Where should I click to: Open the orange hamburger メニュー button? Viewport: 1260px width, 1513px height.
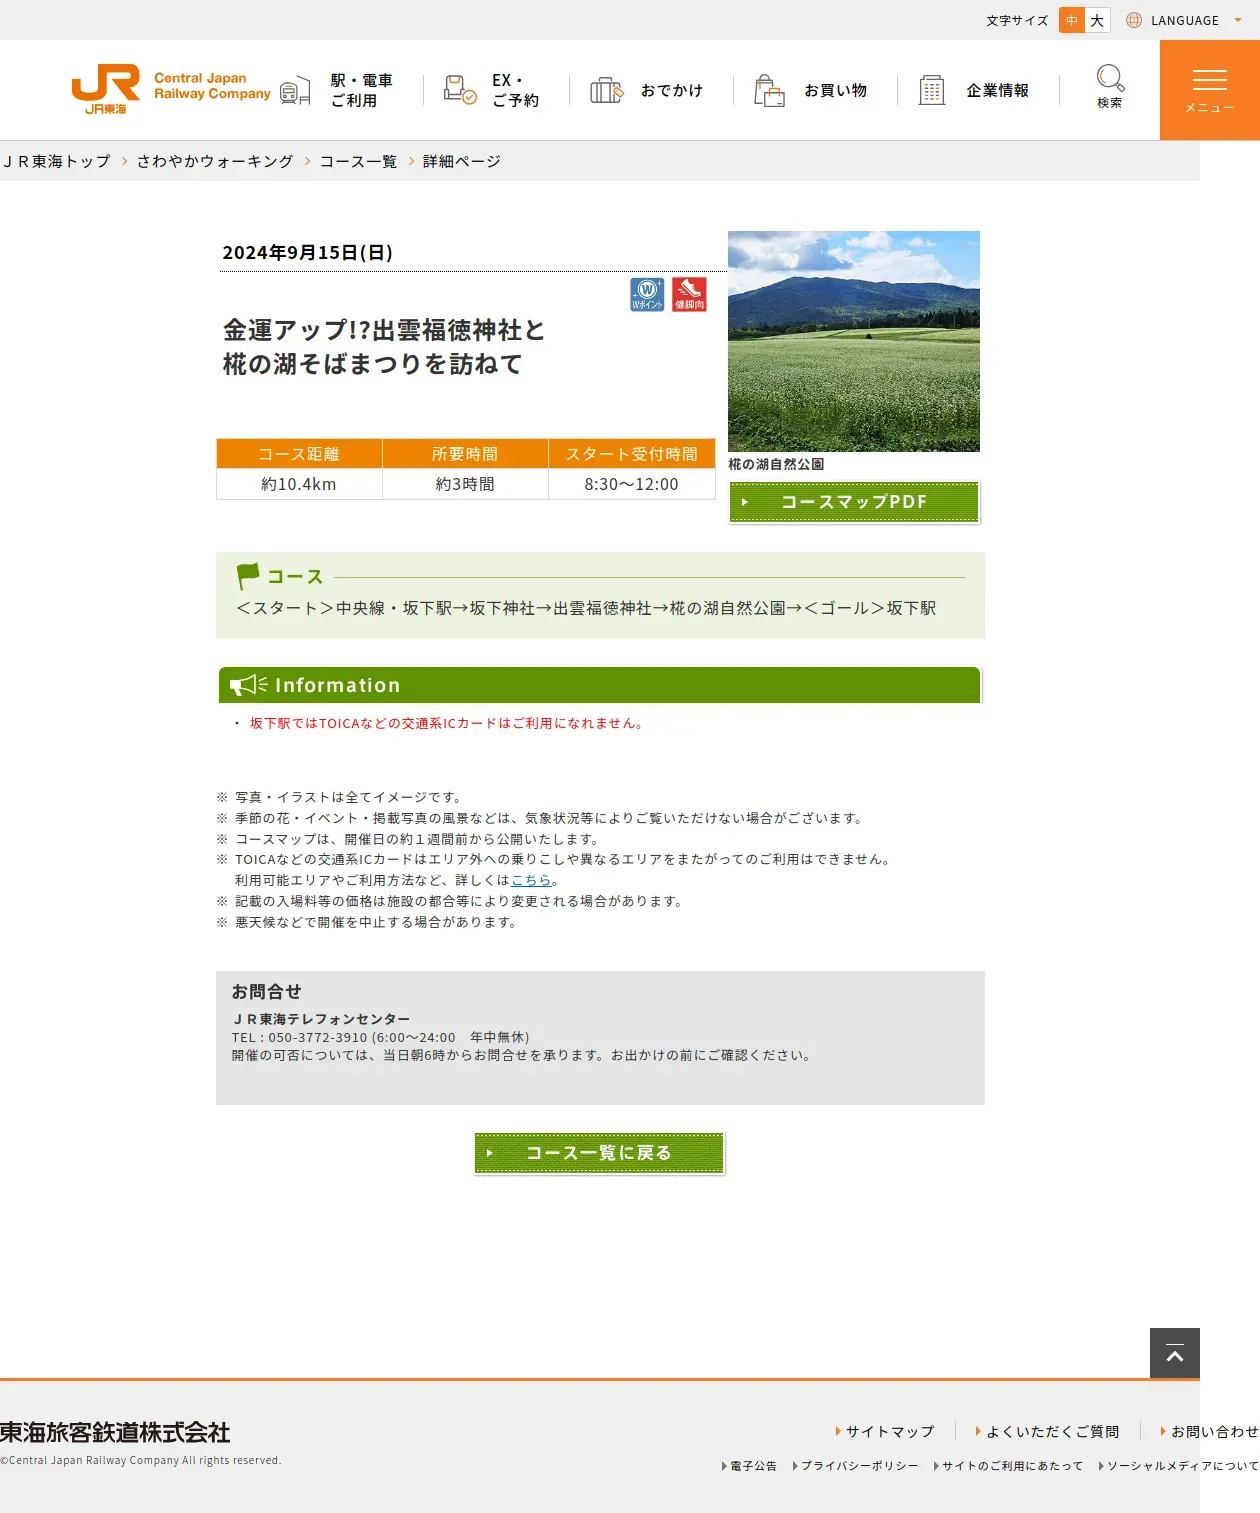tap(1210, 90)
